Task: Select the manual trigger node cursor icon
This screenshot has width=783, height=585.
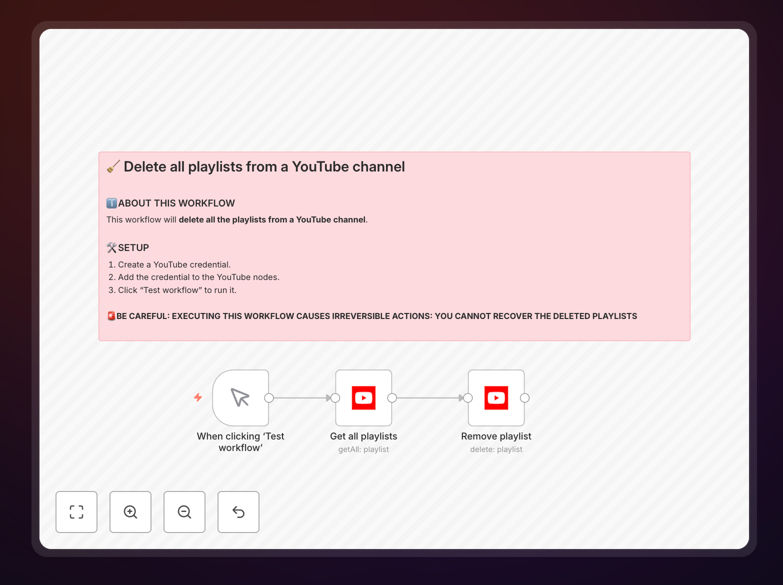Action: pos(240,398)
